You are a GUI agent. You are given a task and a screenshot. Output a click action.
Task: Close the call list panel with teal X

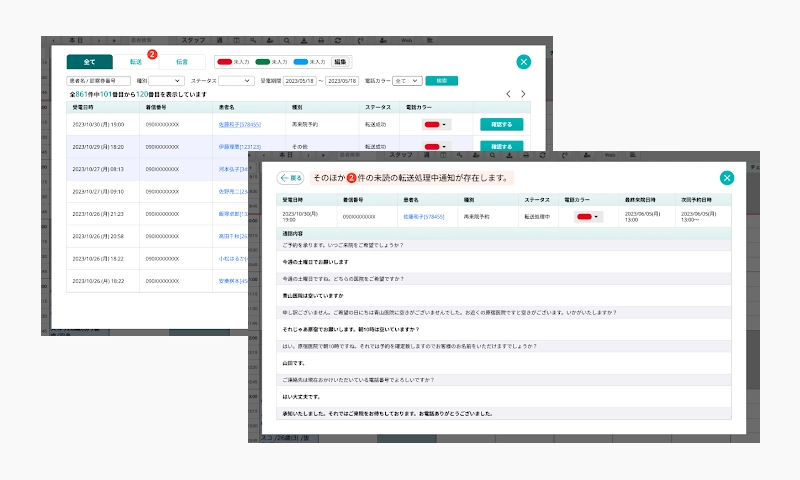point(523,62)
